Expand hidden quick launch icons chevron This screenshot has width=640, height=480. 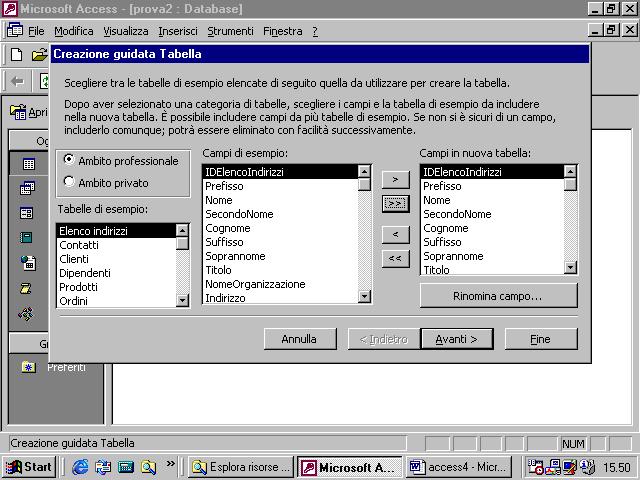point(171,464)
